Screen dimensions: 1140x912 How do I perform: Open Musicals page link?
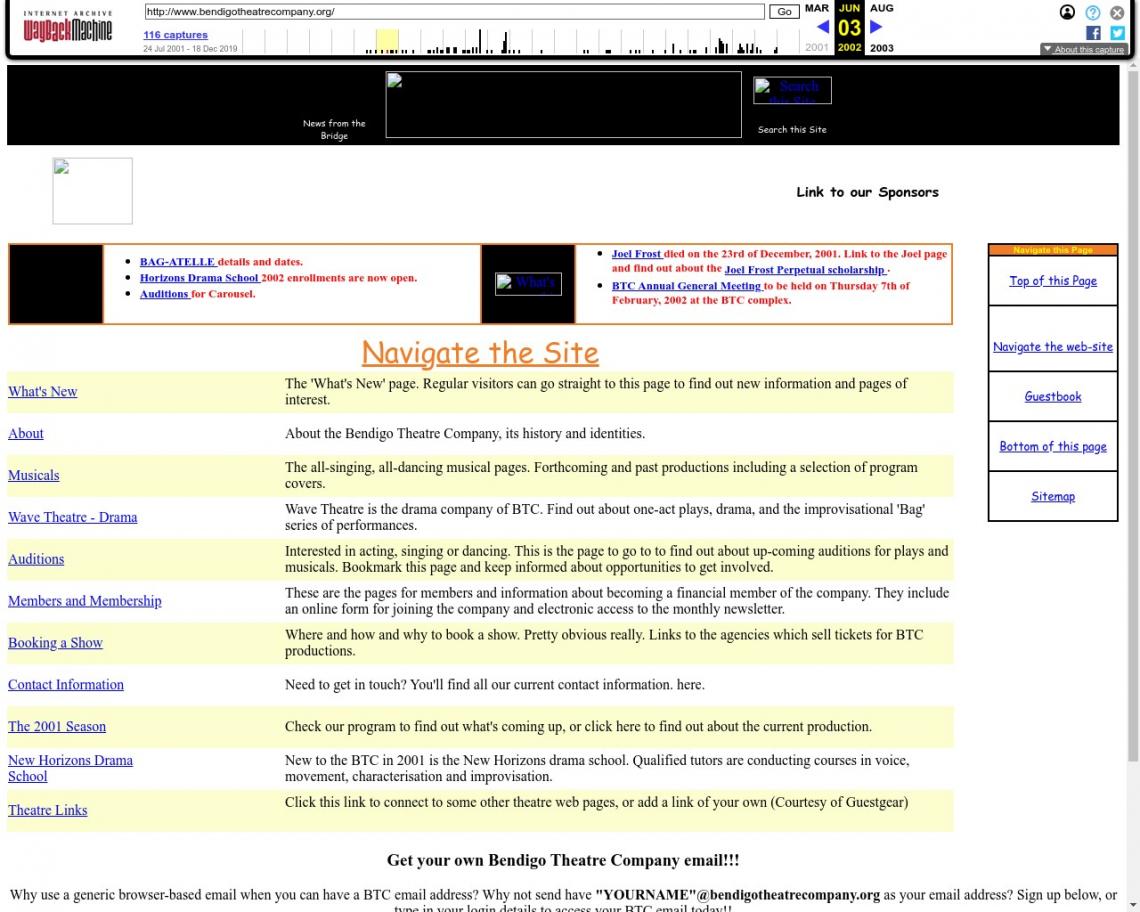pos(33,476)
